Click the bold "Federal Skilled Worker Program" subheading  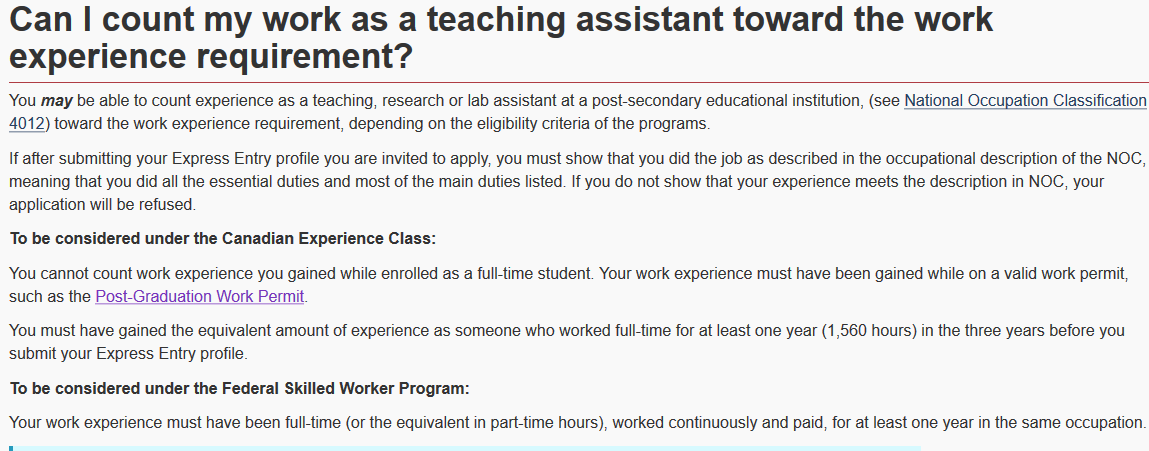(239, 387)
